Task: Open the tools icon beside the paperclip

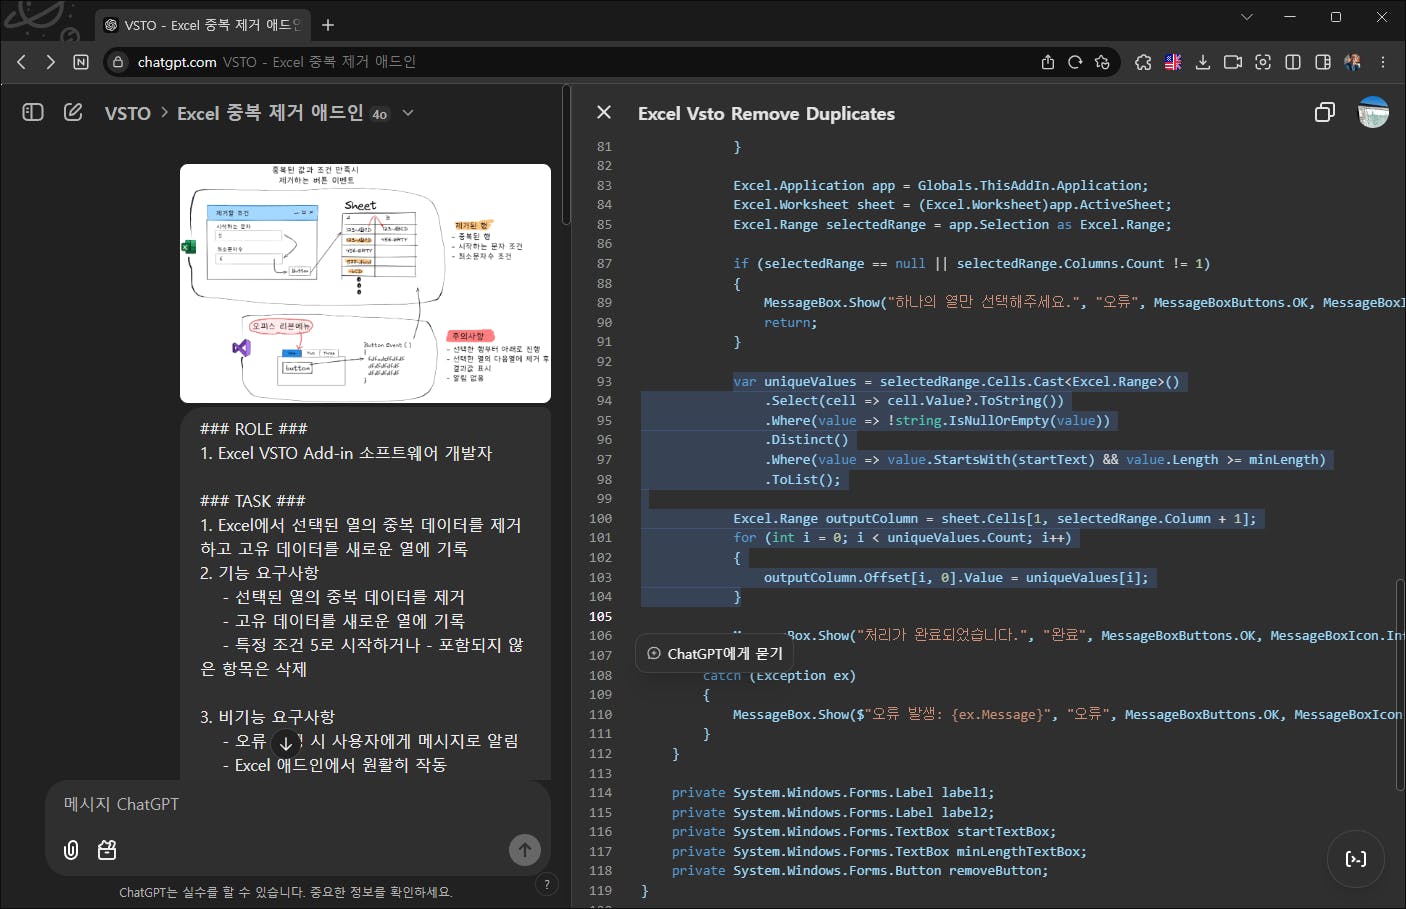Action: click(107, 850)
